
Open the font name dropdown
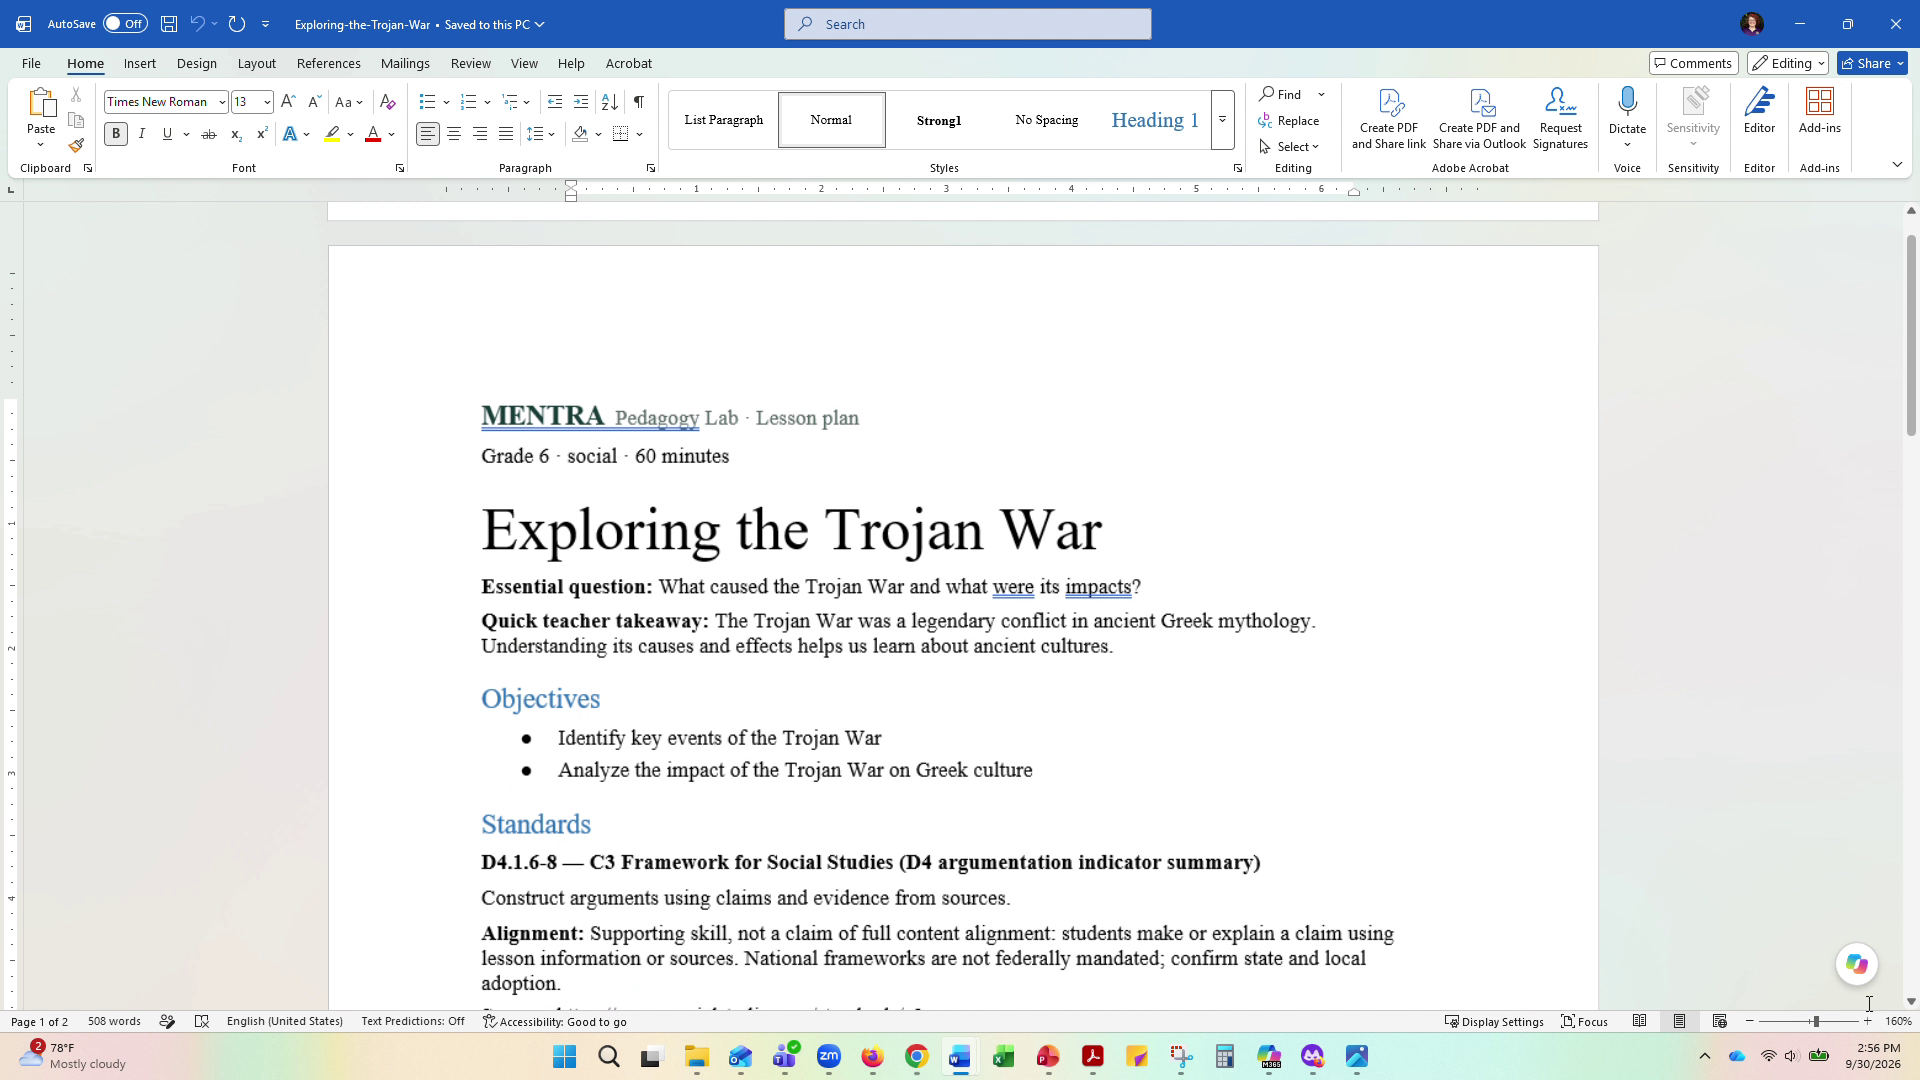[x=221, y=102]
